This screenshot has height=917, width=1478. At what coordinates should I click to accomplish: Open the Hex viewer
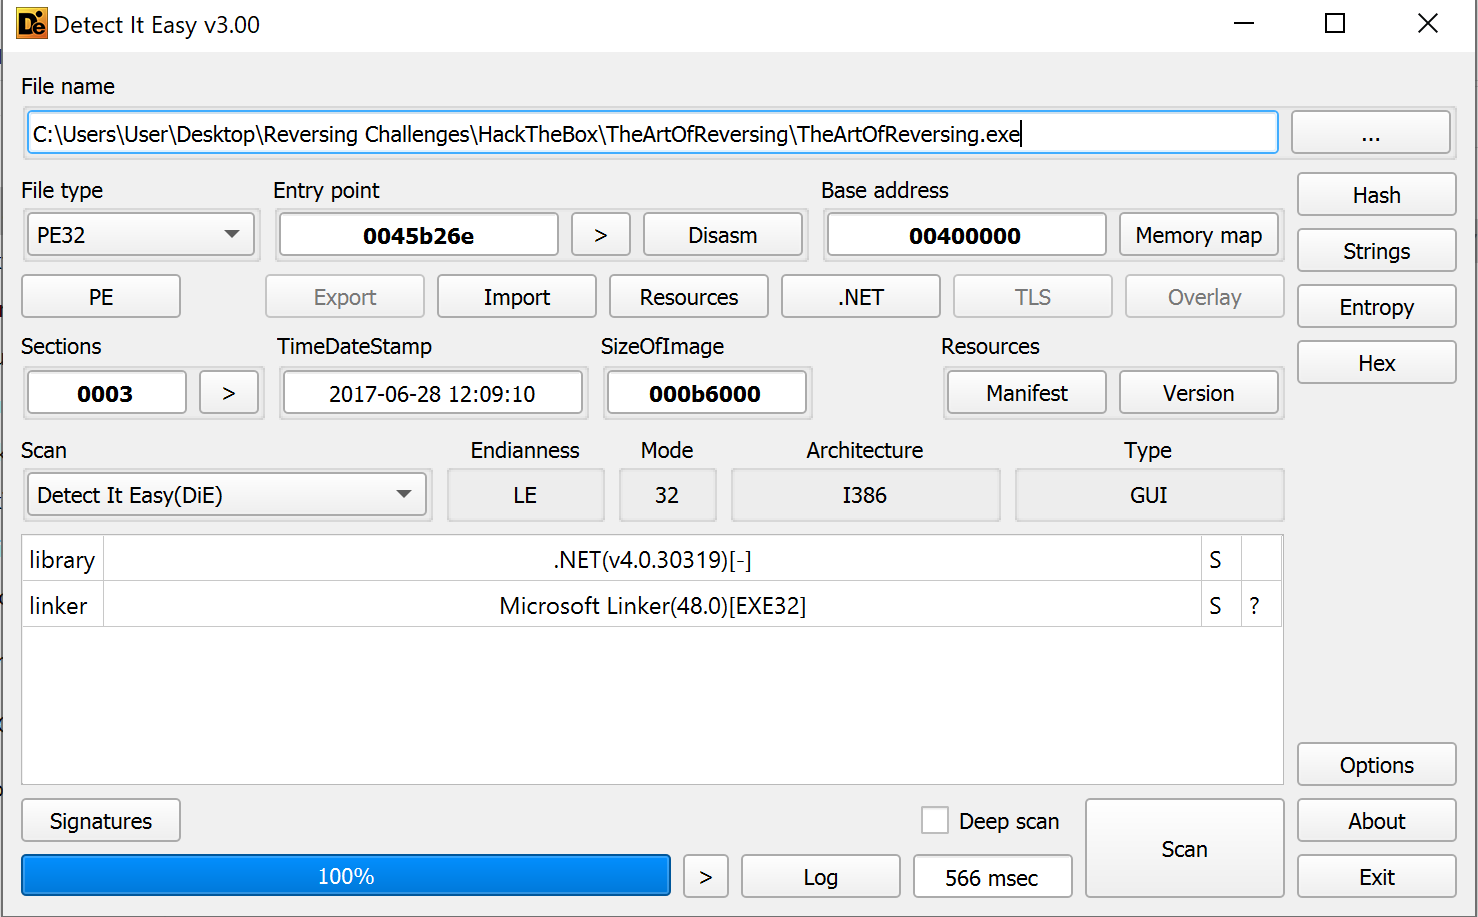pos(1376,363)
